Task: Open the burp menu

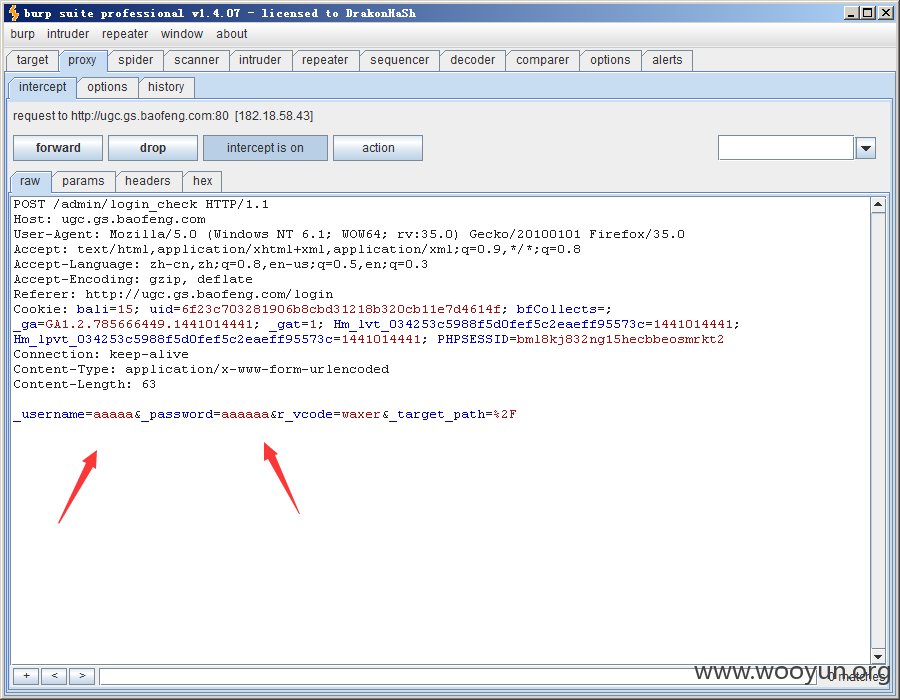Action: (x=22, y=34)
